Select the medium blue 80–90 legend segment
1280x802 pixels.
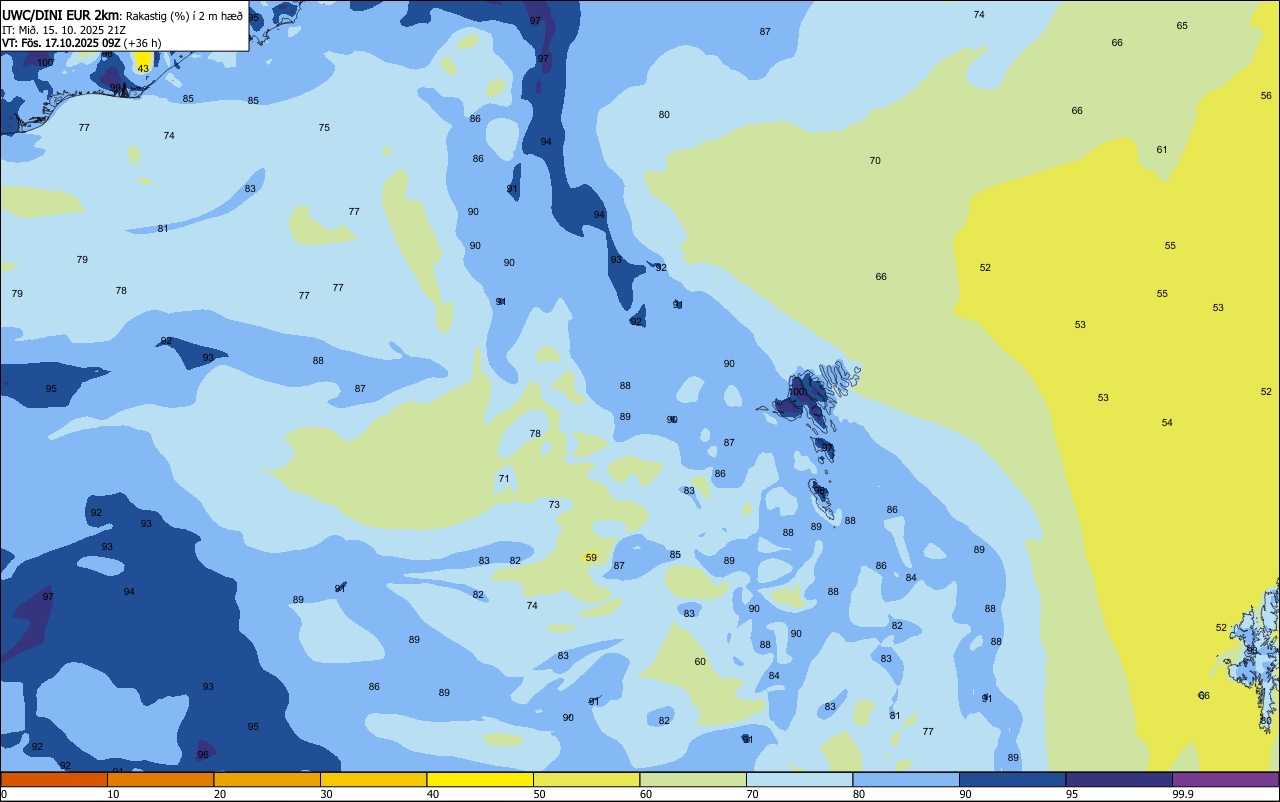click(x=906, y=779)
